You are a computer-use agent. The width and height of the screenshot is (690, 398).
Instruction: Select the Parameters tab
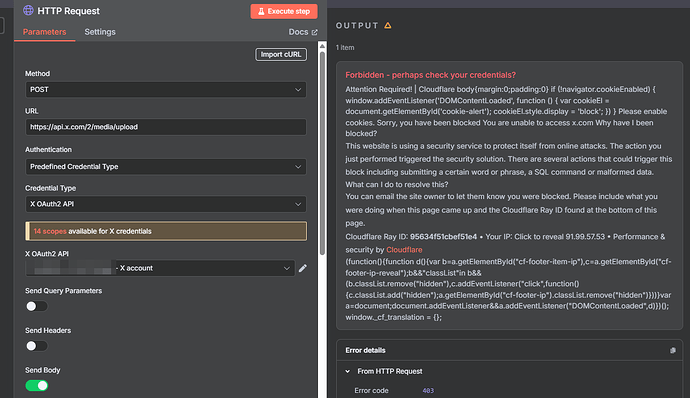pyautogui.click(x=44, y=32)
